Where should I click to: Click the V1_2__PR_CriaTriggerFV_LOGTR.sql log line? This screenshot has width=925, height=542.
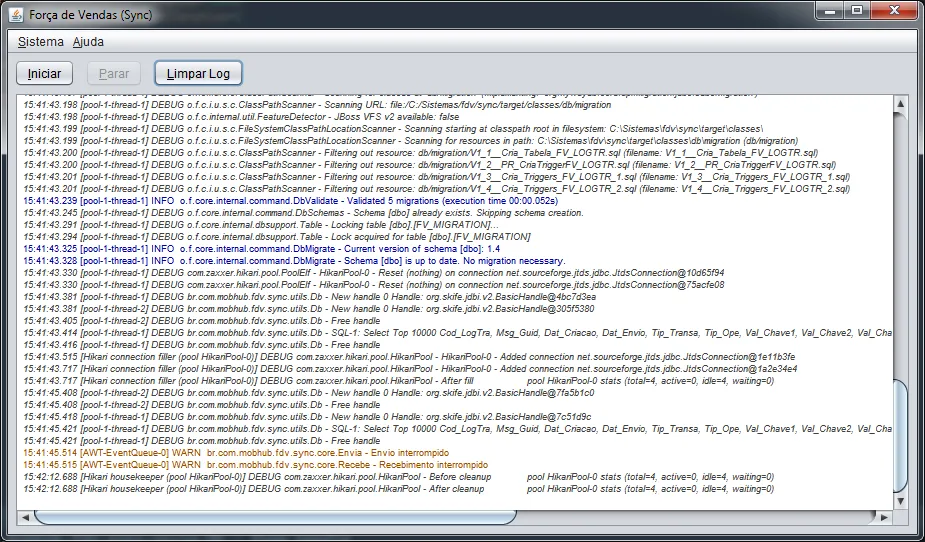pyautogui.click(x=429, y=165)
